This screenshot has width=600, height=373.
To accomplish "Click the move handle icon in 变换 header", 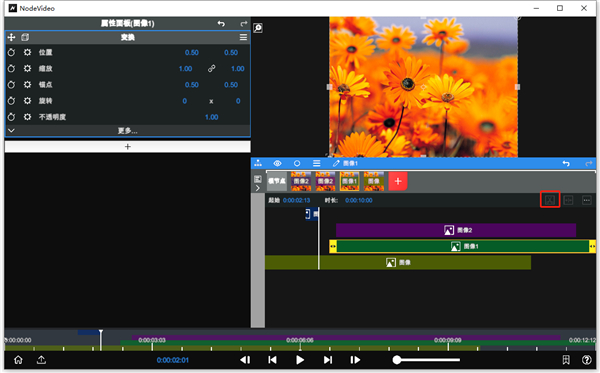I will (11, 37).
